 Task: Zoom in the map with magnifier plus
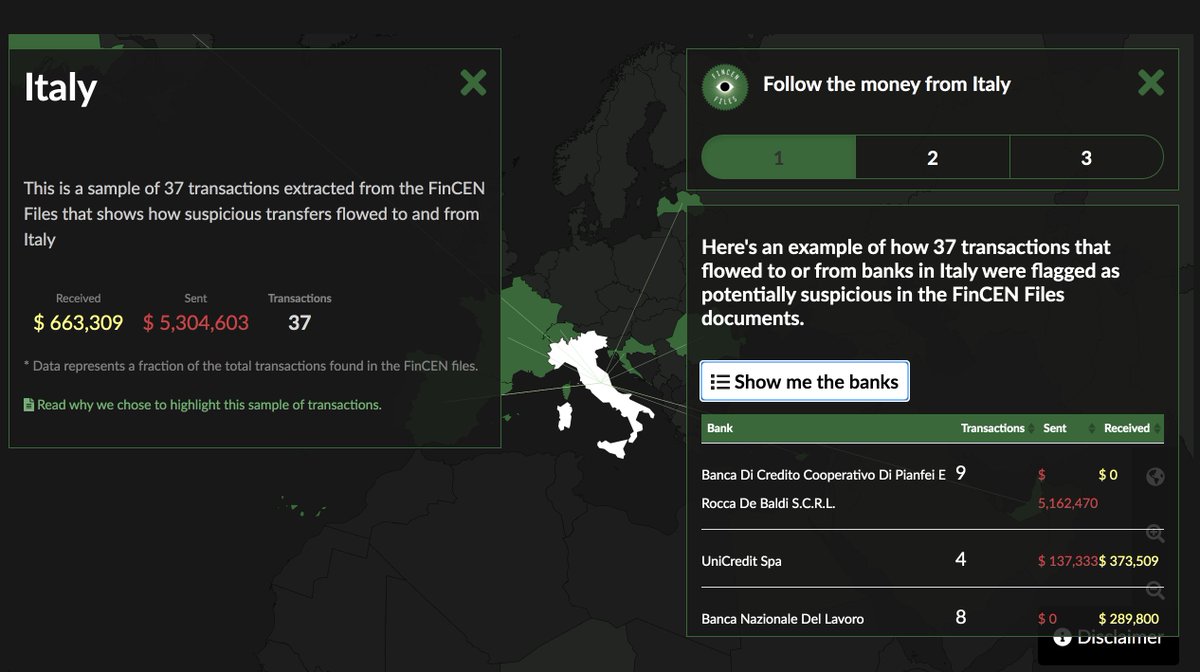1155,534
